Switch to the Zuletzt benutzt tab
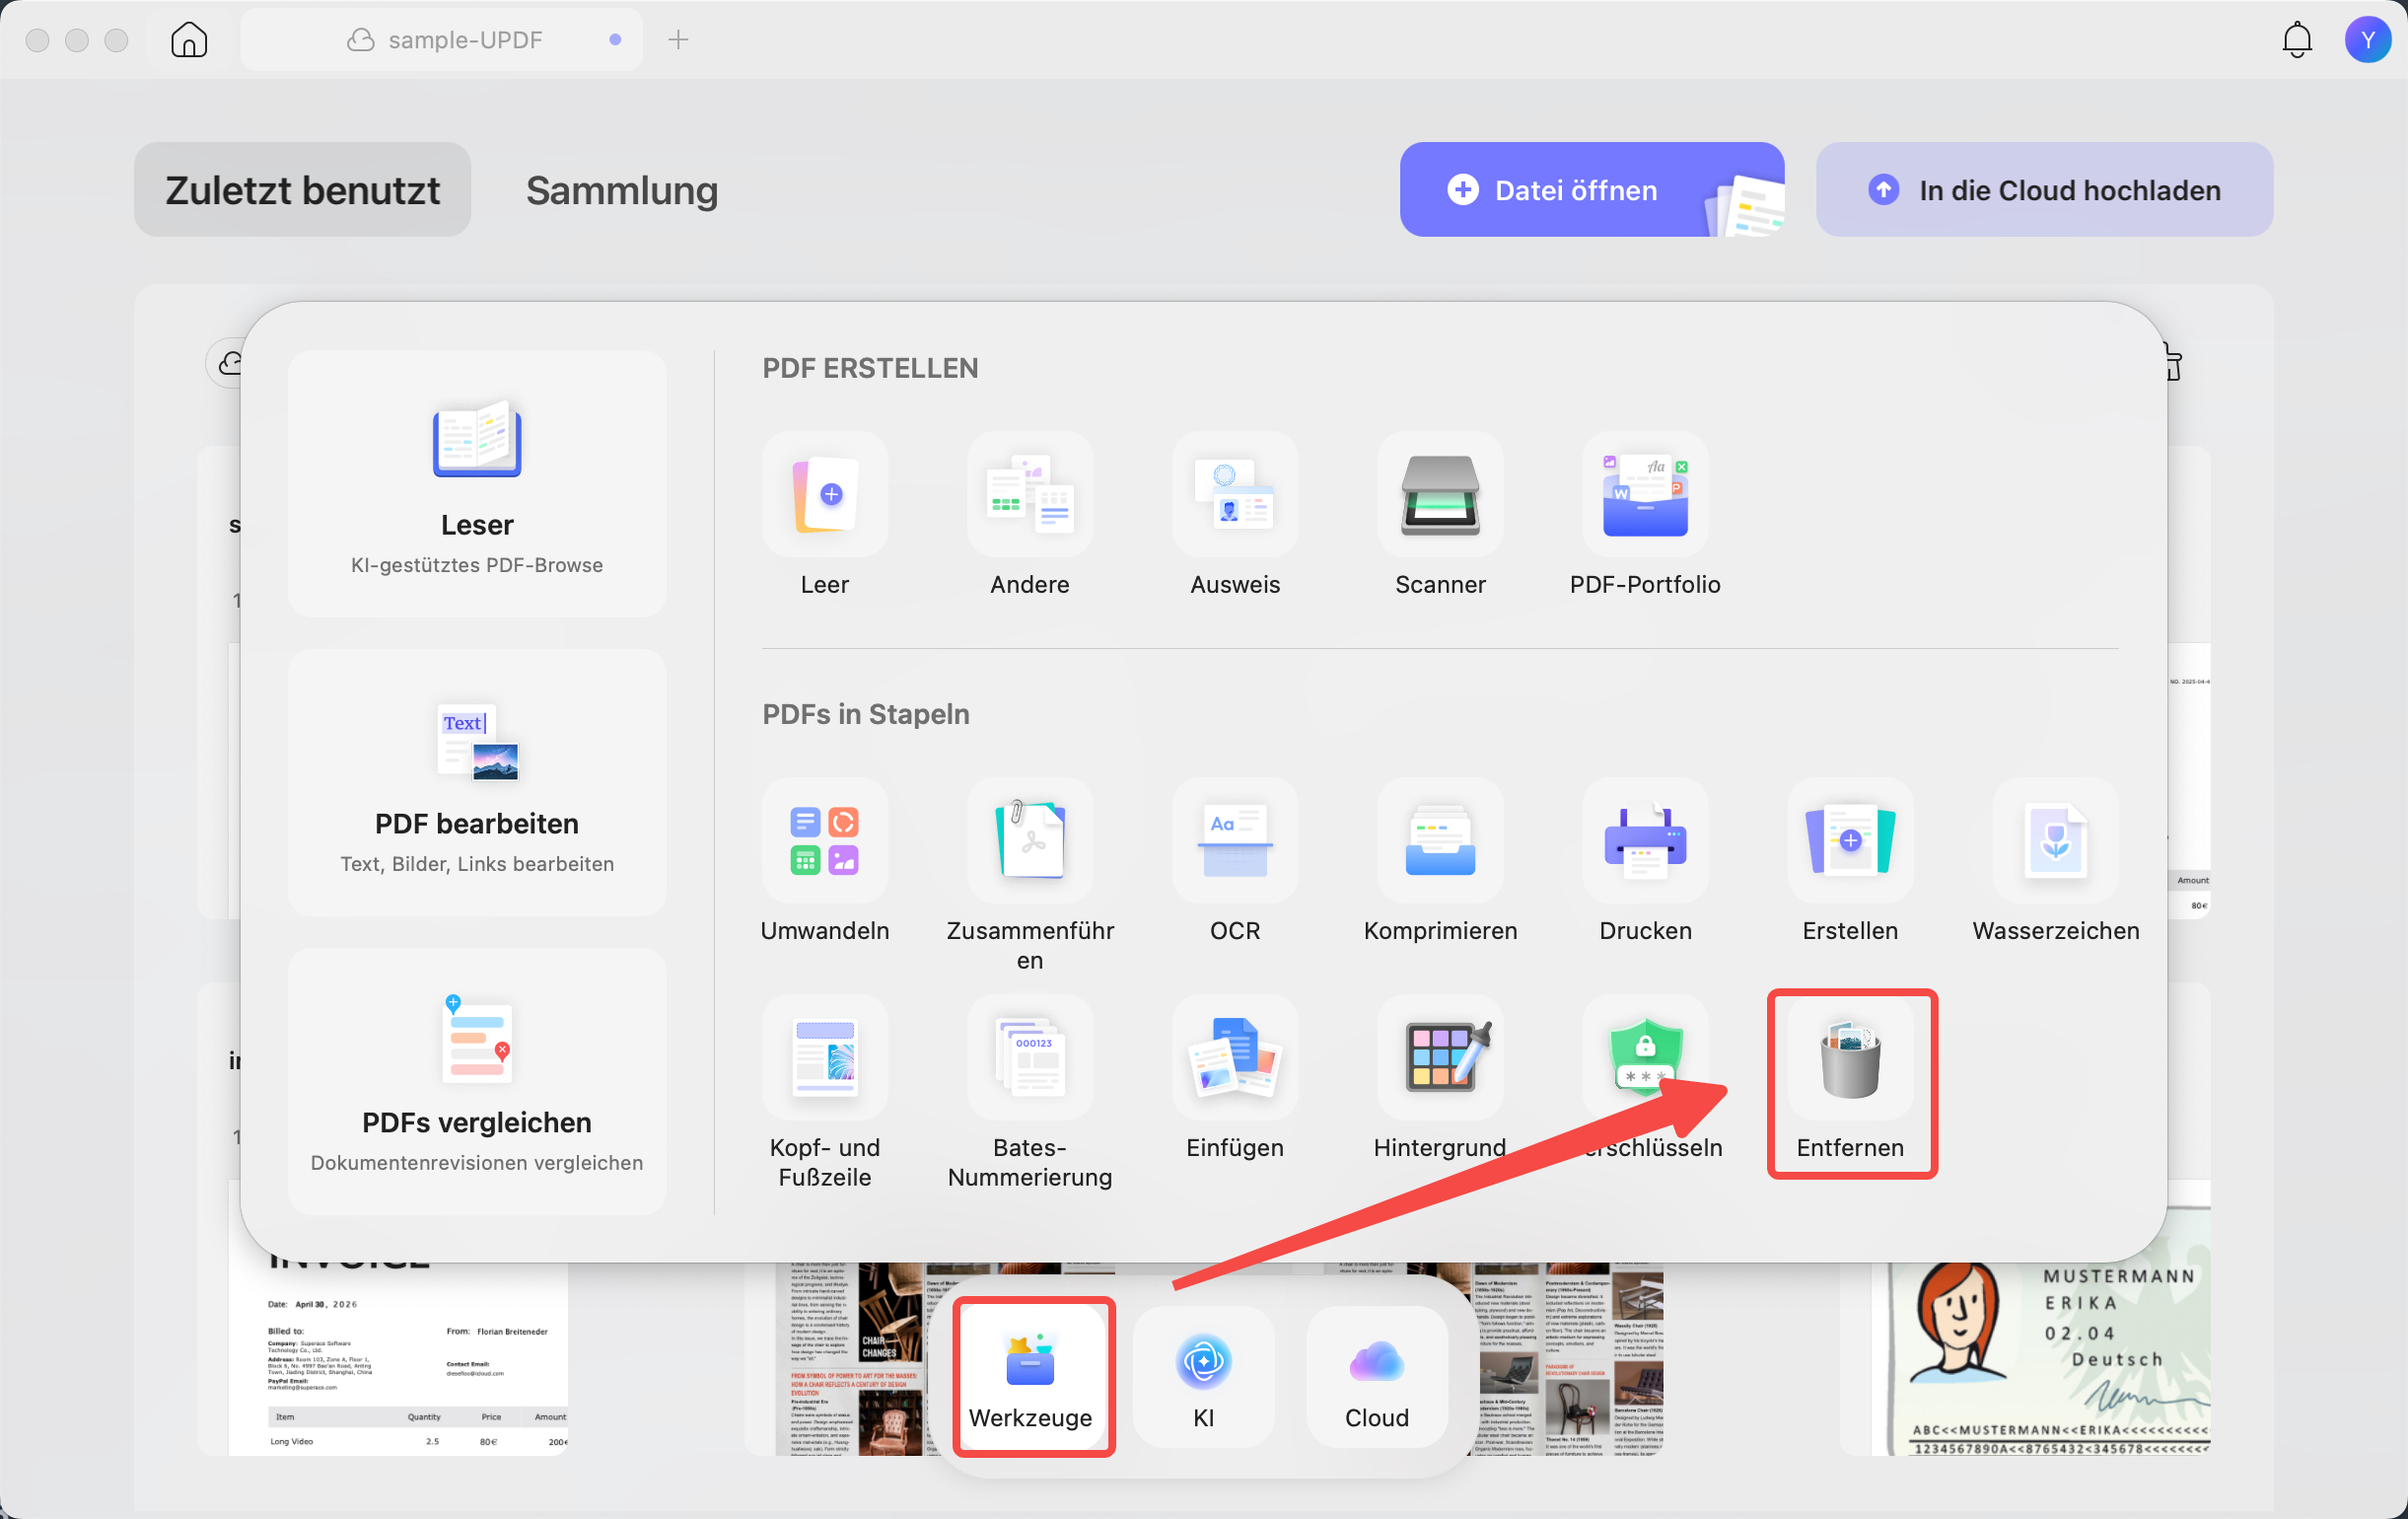This screenshot has width=2408, height=1519. point(302,190)
